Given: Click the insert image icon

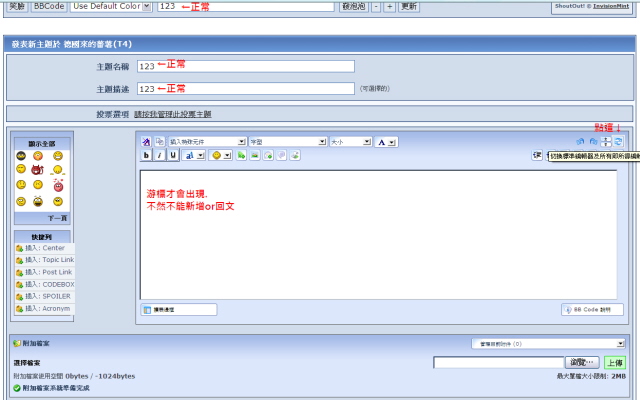Looking at the screenshot, I should 255,155.
